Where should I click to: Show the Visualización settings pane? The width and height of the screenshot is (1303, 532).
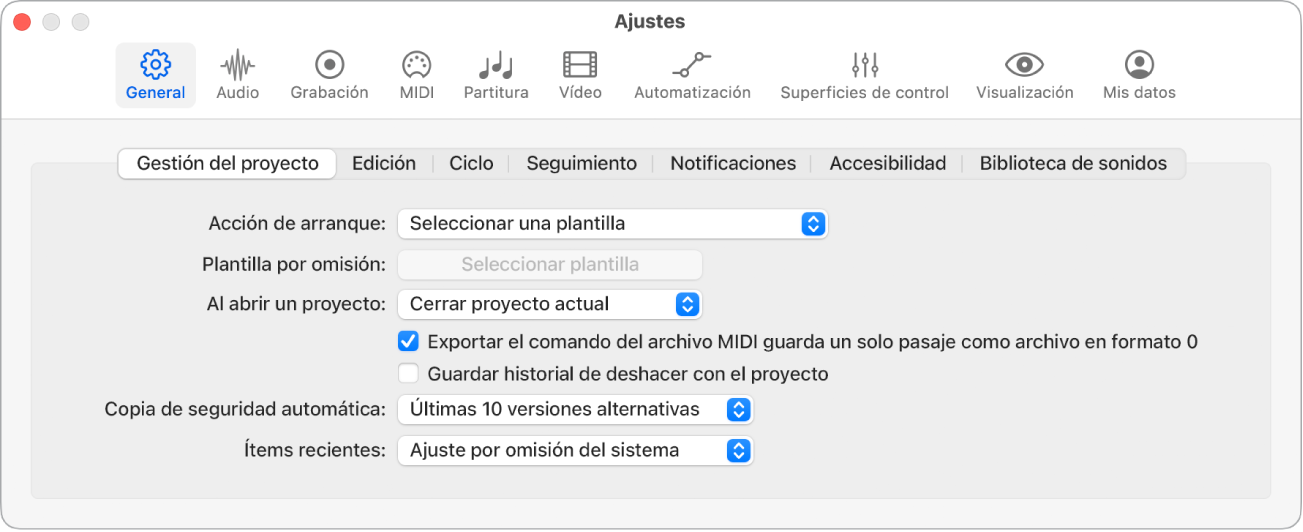(1024, 75)
